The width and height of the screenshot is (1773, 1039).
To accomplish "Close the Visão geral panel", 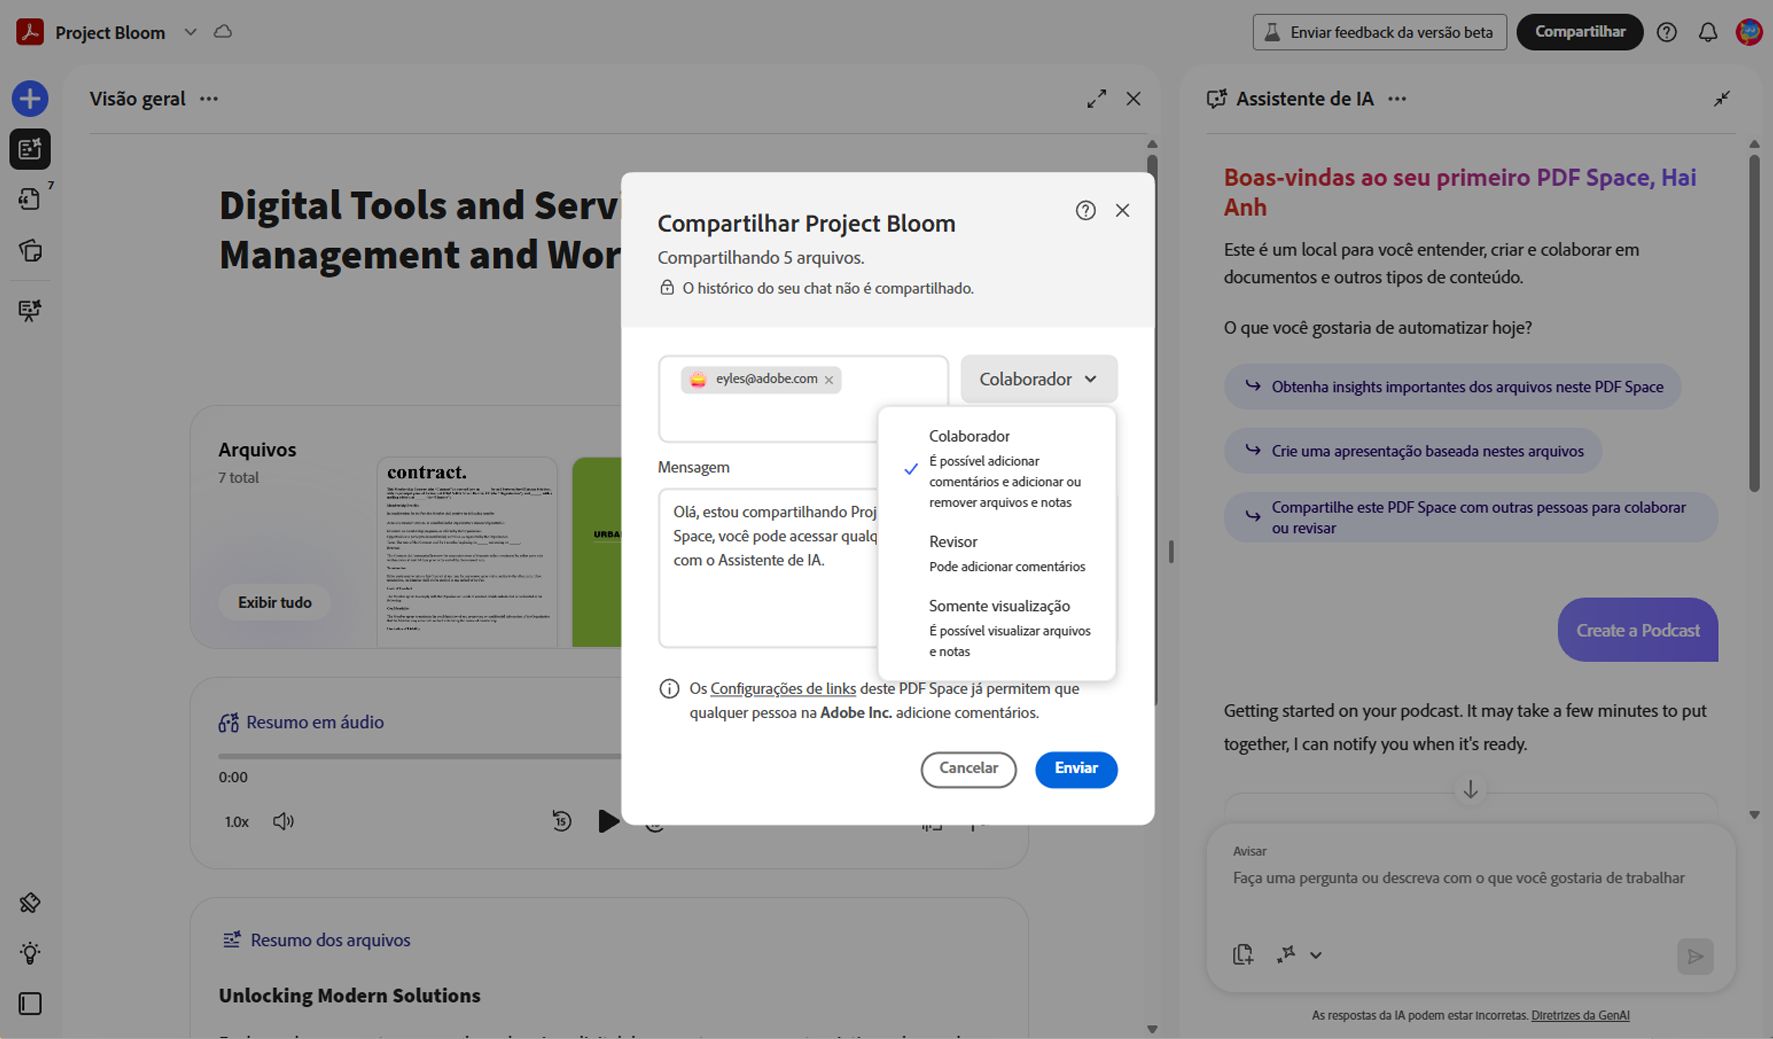I will (x=1133, y=99).
